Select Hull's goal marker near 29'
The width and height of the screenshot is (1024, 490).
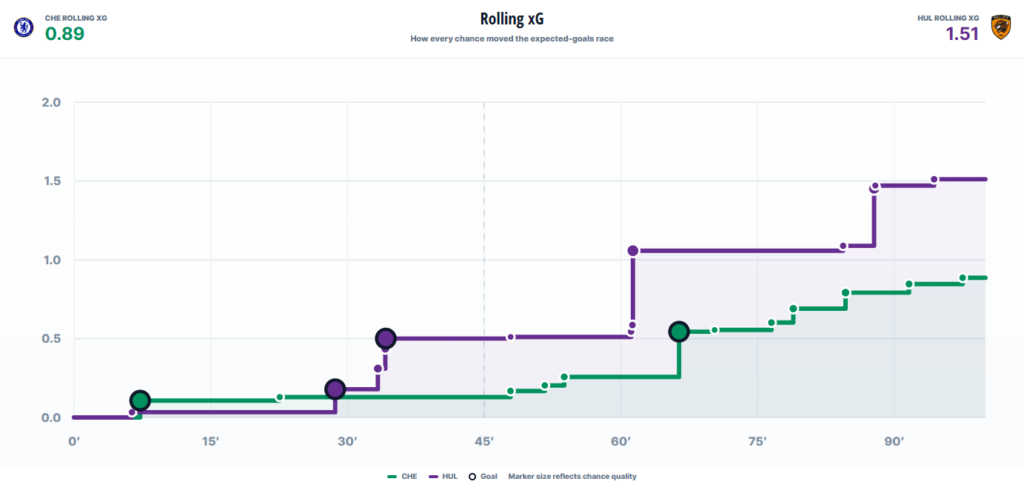click(335, 389)
